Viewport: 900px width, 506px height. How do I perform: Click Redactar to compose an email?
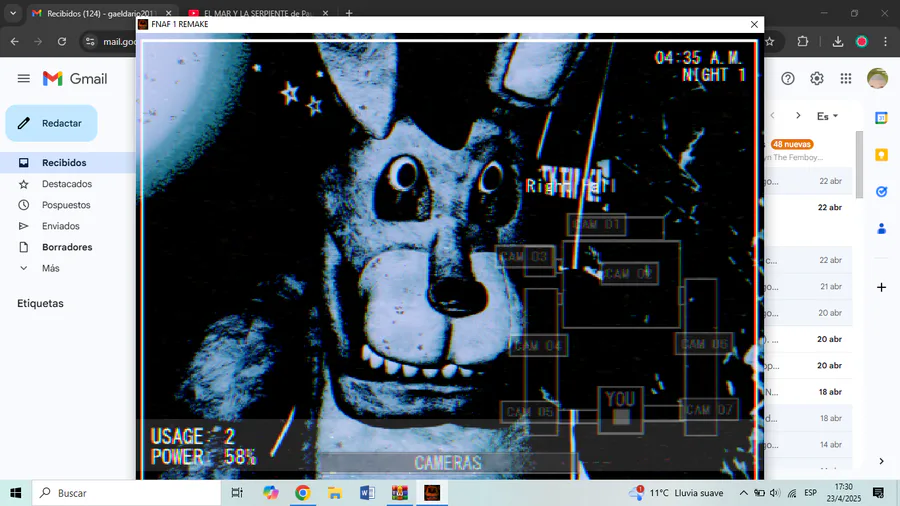(x=51, y=123)
